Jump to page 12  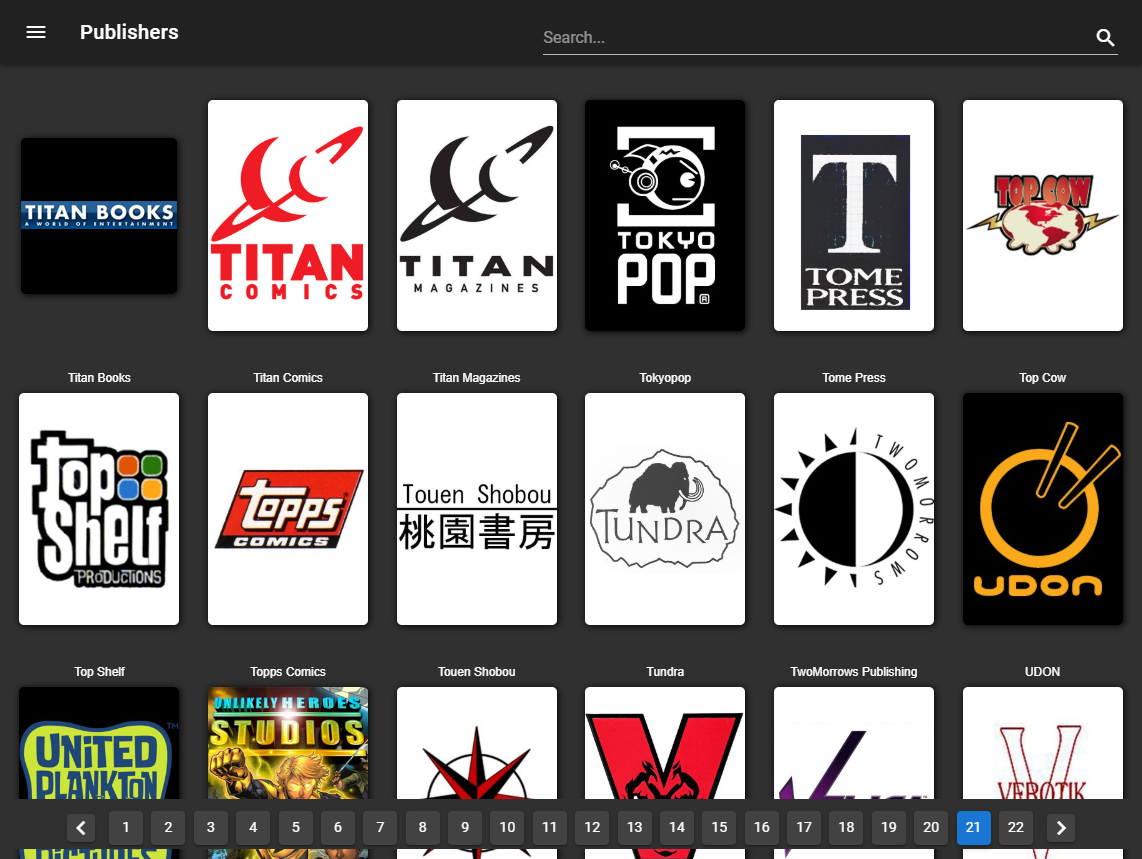pos(592,828)
